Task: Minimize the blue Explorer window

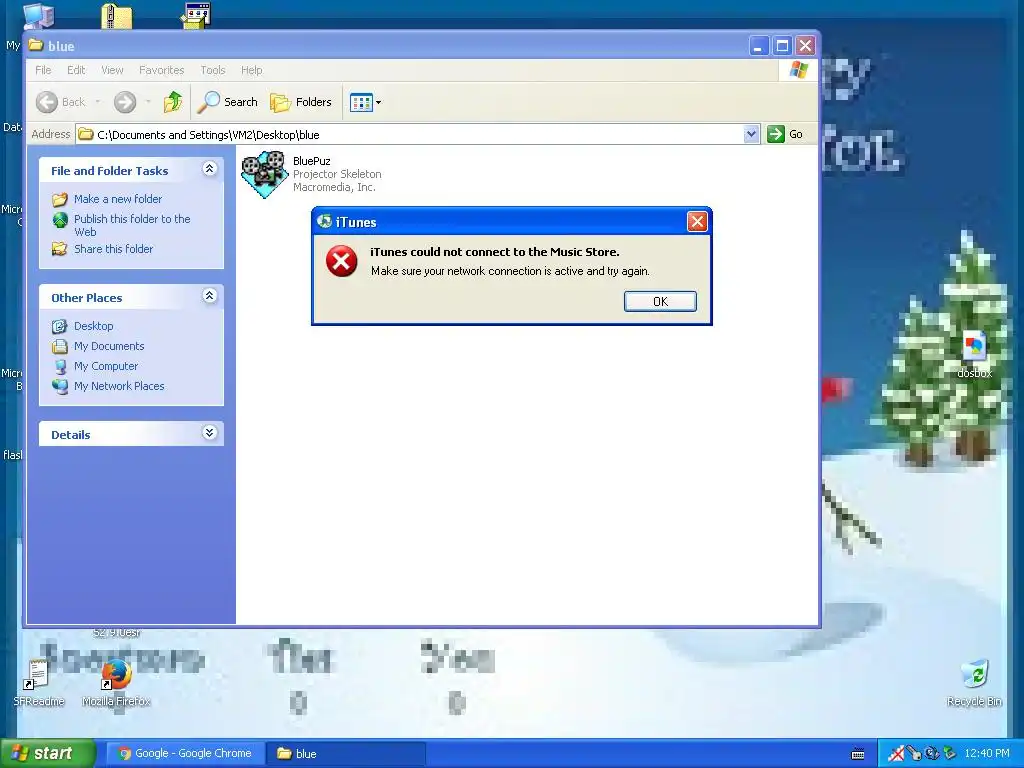Action: (758, 46)
